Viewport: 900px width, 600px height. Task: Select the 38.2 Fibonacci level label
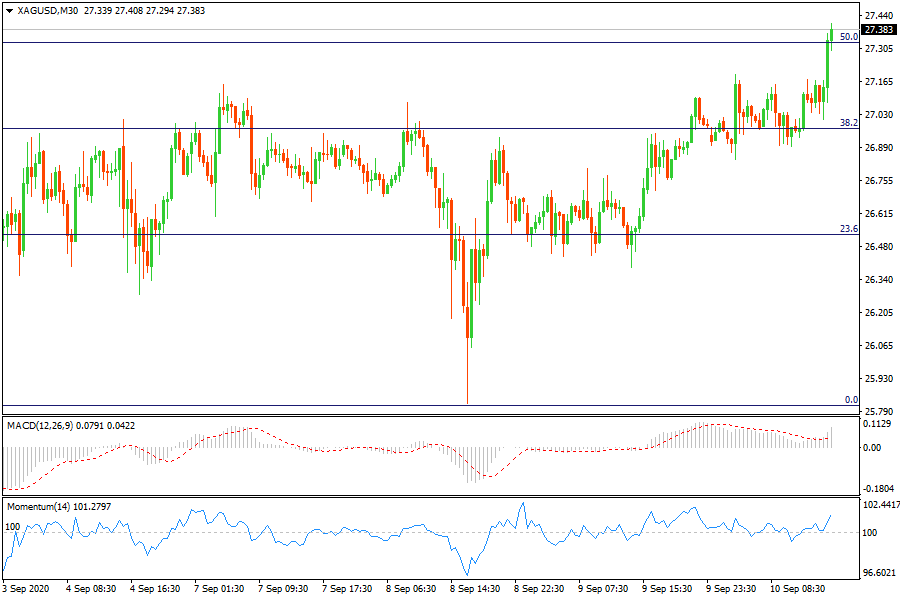[x=848, y=123]
